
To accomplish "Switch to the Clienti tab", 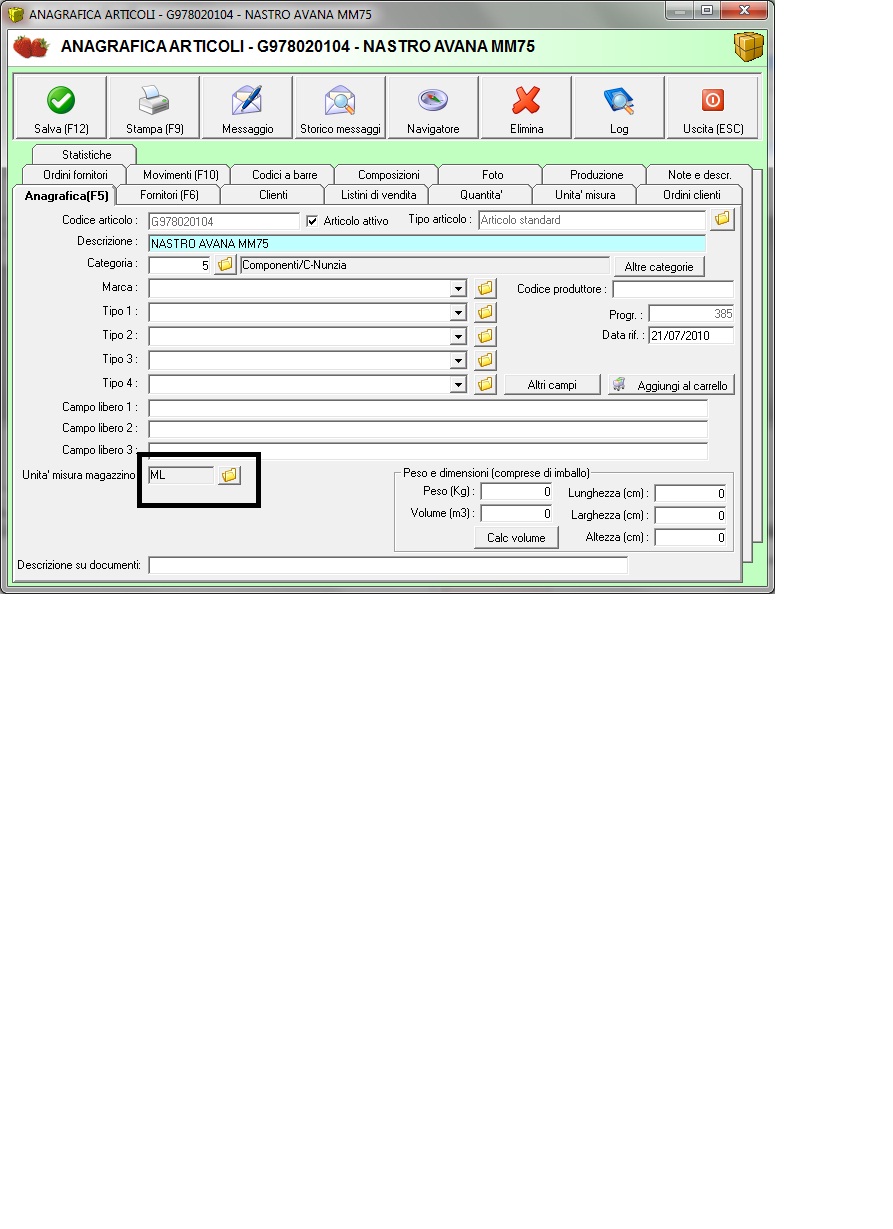I will pos(273,195).
